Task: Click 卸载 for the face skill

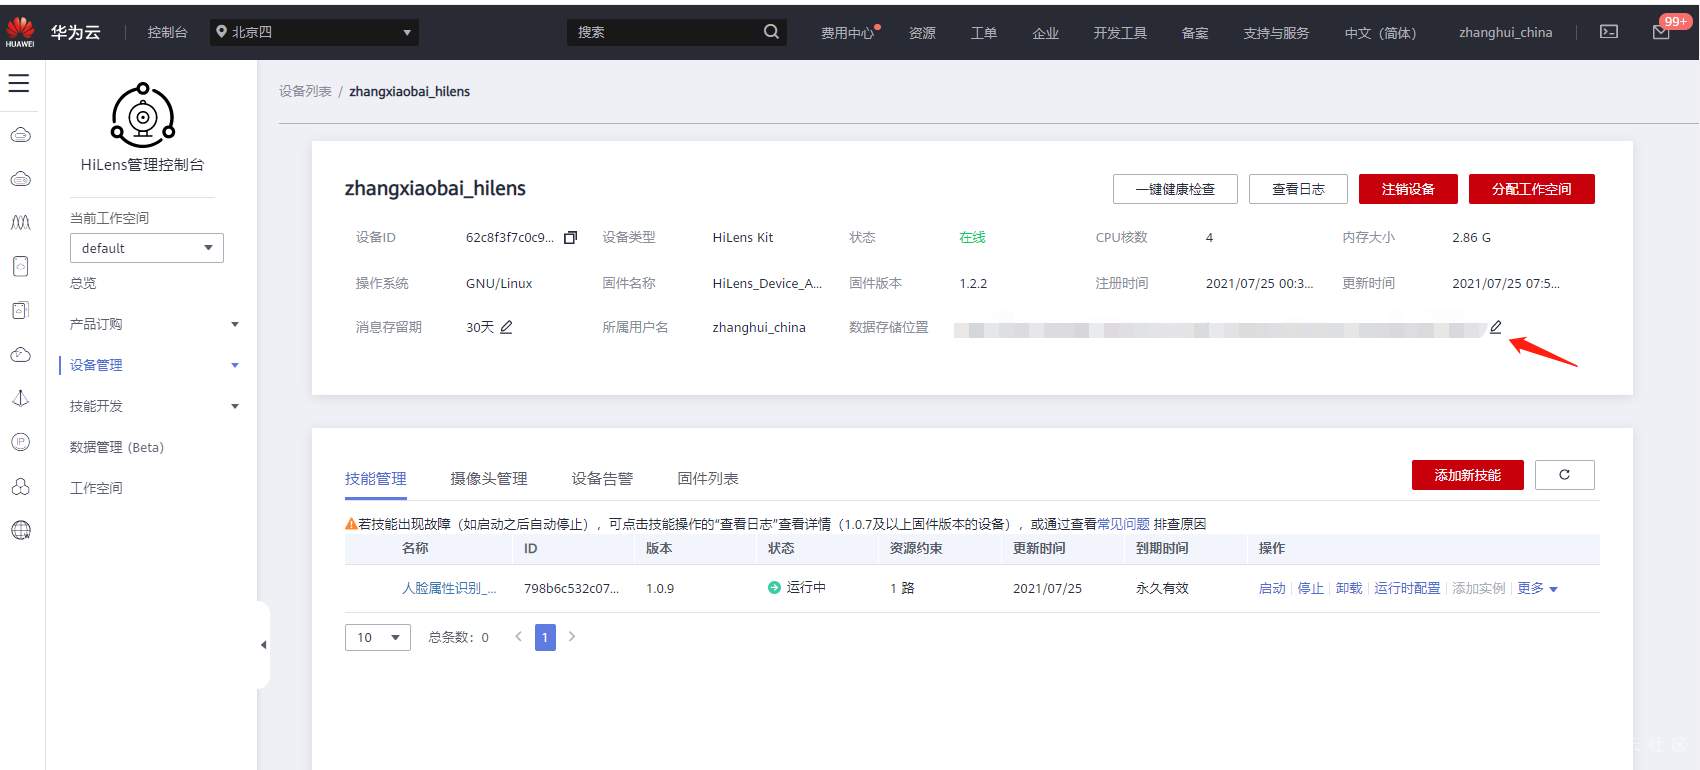Action: click(x=1349, y=588)
